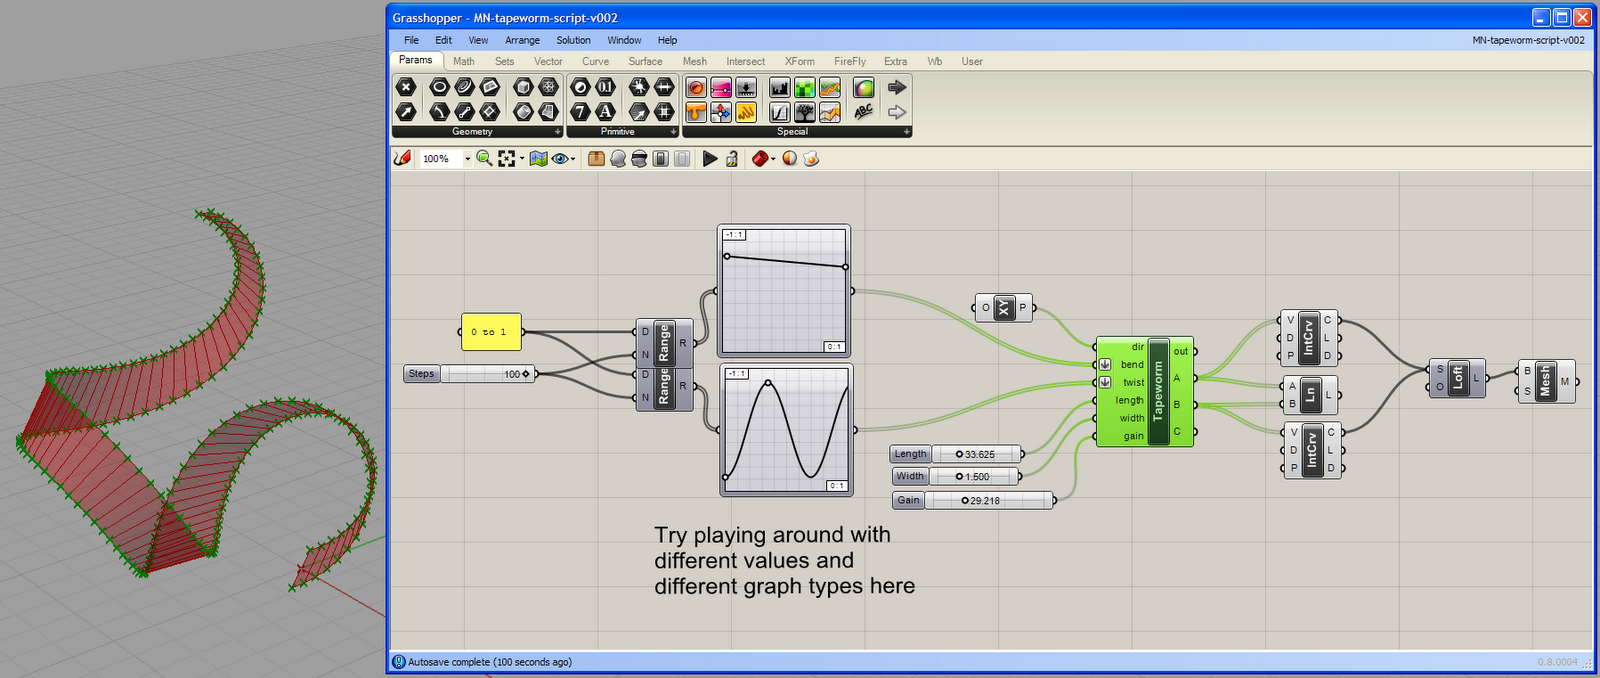Switch to the Curve tab

[x=595, y=61]
